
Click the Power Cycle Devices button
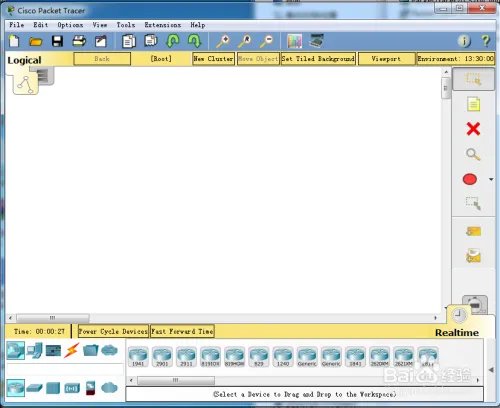coord(113,331)
